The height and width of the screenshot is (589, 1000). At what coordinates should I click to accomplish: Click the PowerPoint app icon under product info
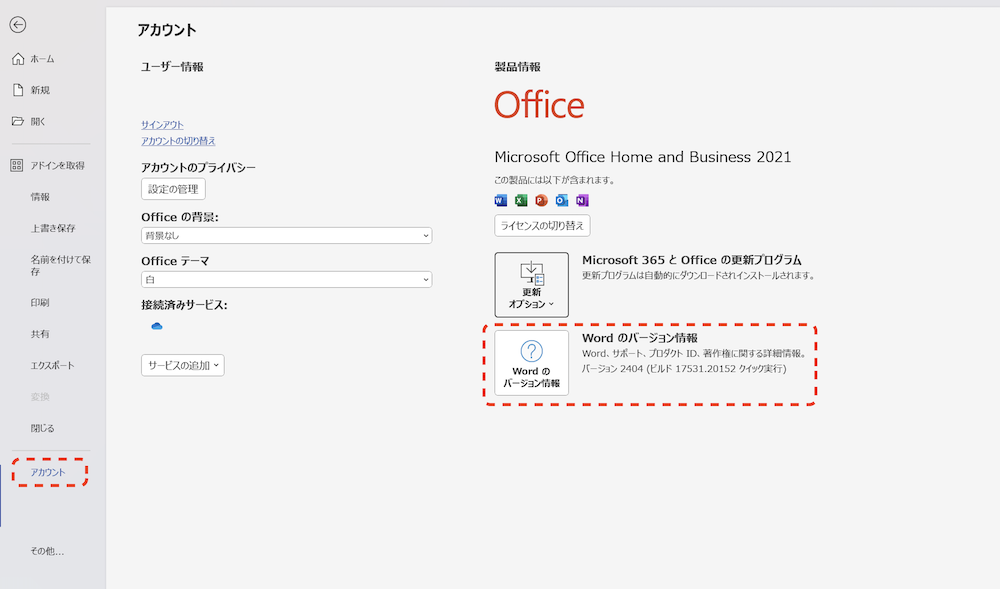[x=541, y=200]
